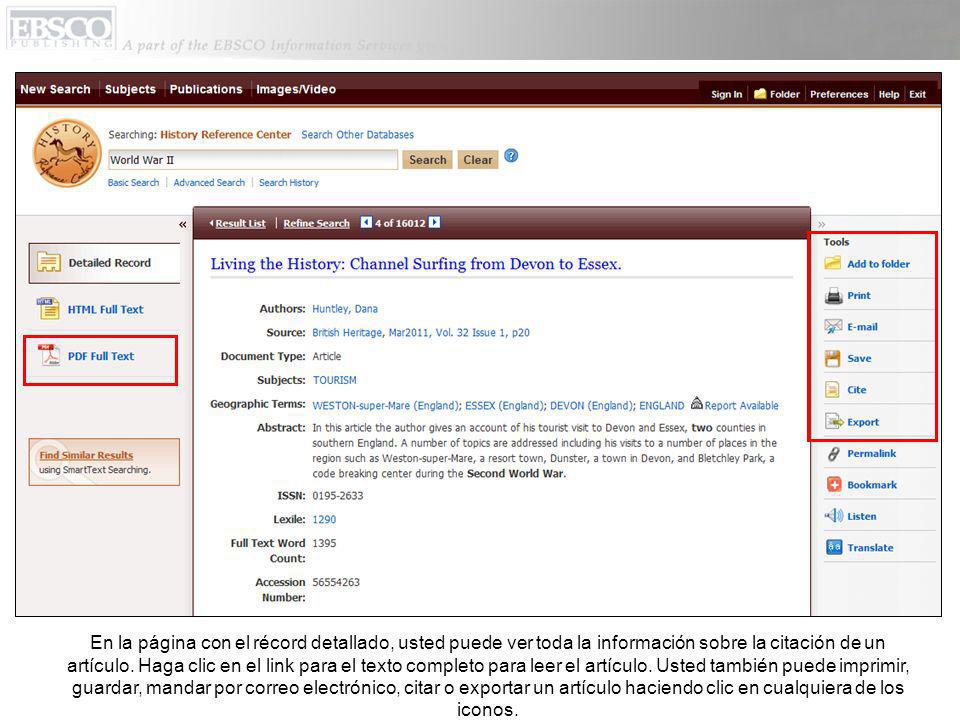Click the Refine Search link
Screen dimensions: 960x720
tap(316, 223)
